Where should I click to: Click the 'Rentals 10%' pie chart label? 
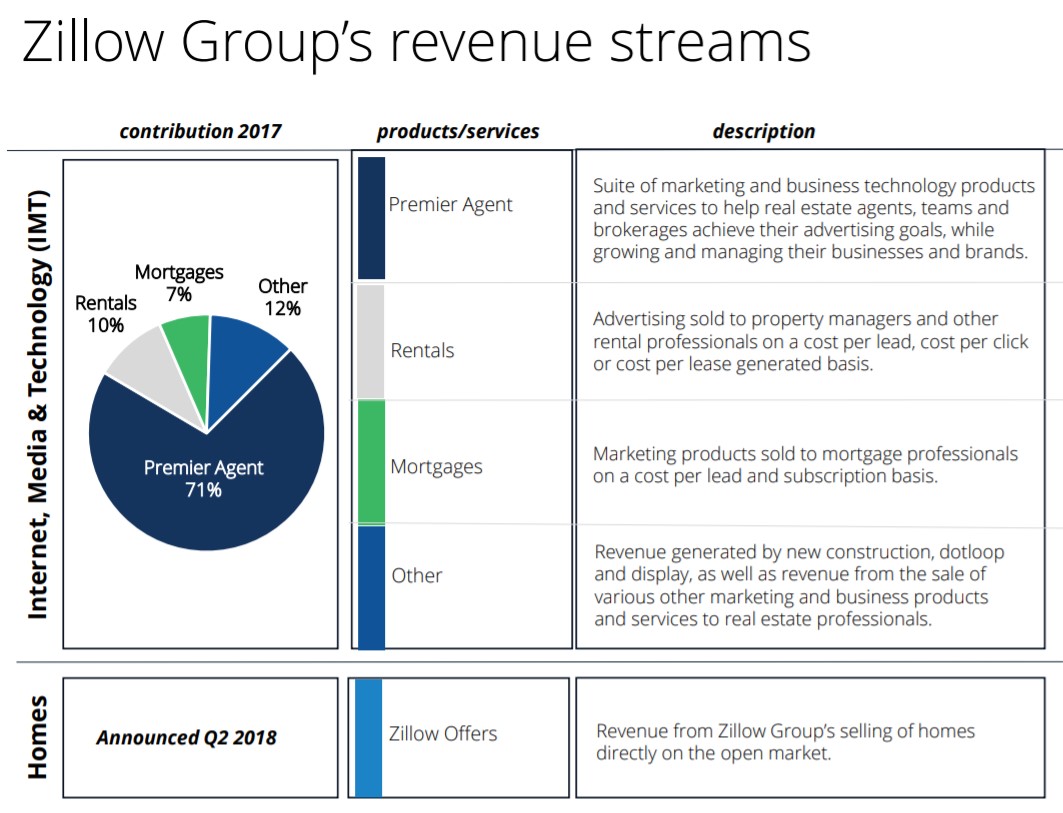(106, 314)
